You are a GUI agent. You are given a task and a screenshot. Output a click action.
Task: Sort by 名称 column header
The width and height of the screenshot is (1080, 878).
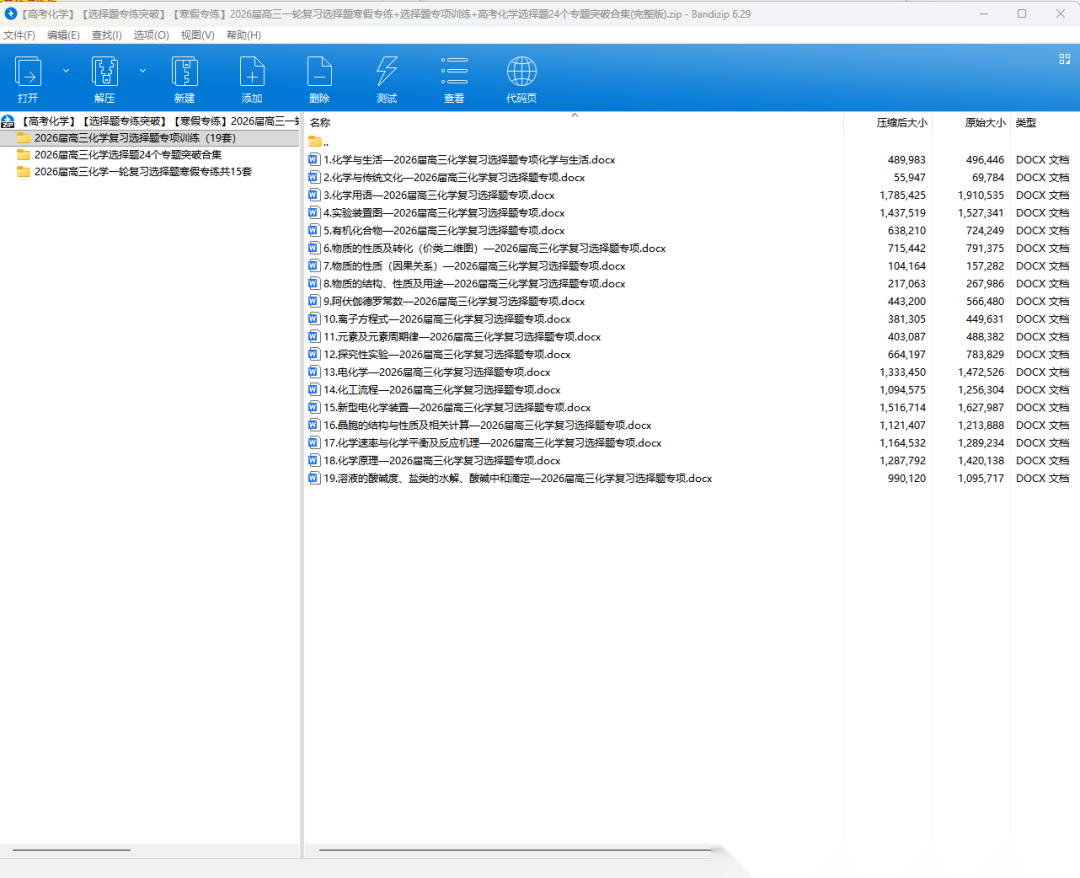(x=320, y=123)
